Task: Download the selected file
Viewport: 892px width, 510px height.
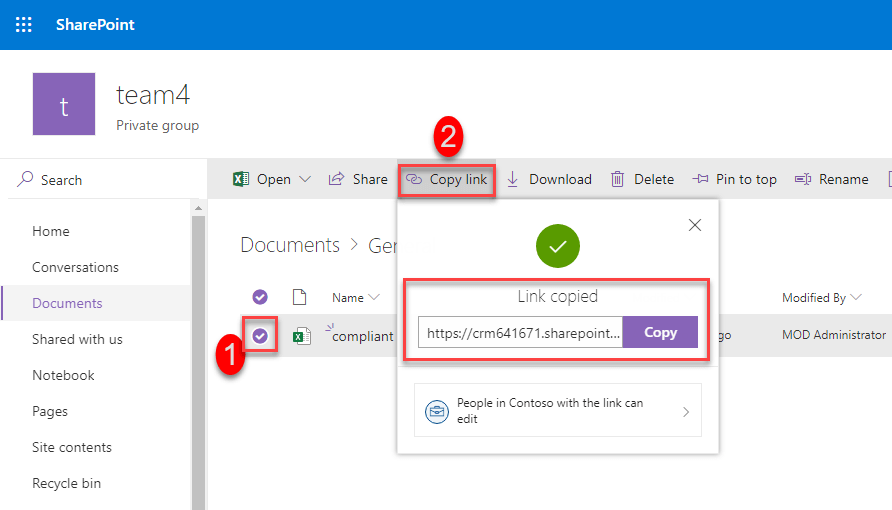Action: 549,179
